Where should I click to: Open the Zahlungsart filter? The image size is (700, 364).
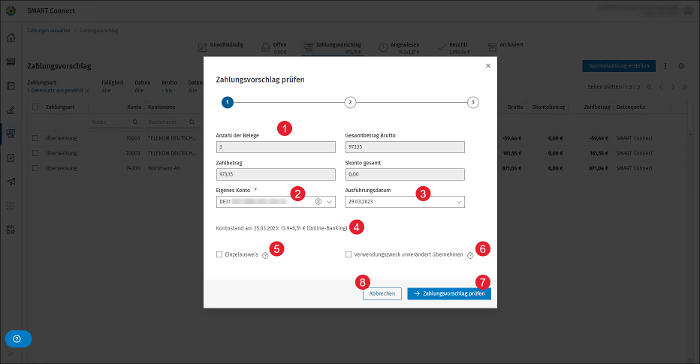pyautogui.click(x=58, y=87)
